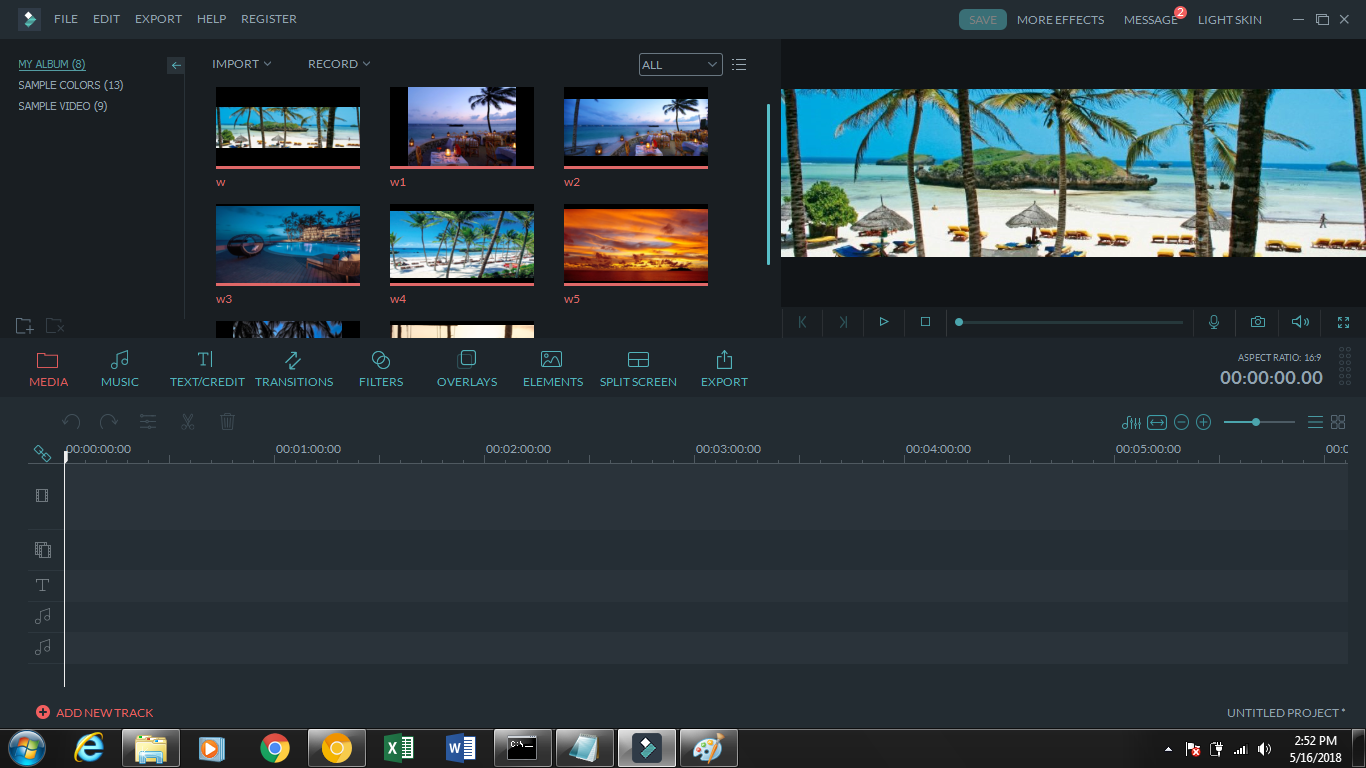The width and height of the screenshot is (1366, 768).
Task: Zoom out the timeline with minus icon
Action: [x=1181, y=422]
